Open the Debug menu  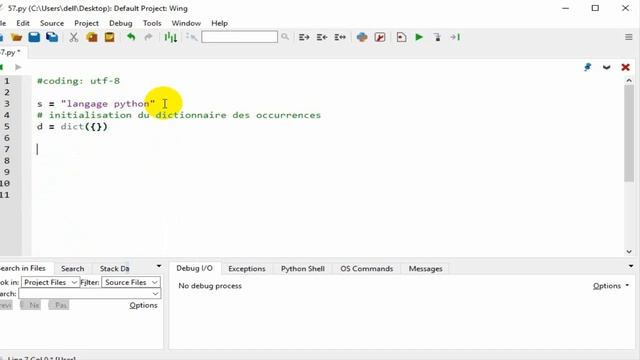coord(120,23)
